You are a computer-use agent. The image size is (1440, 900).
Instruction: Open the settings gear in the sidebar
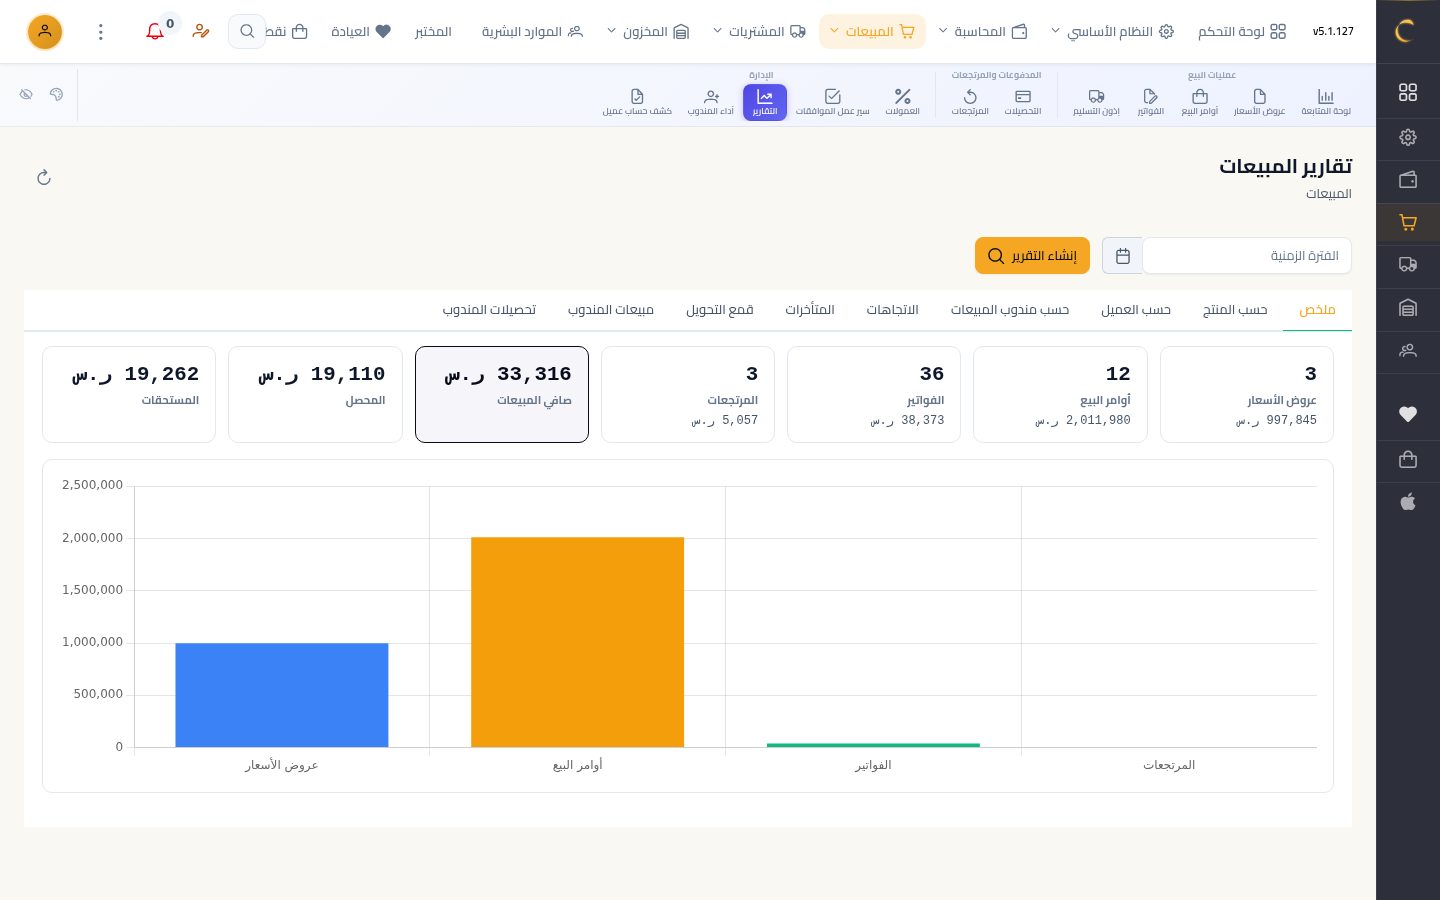[x=1408, y=137]
